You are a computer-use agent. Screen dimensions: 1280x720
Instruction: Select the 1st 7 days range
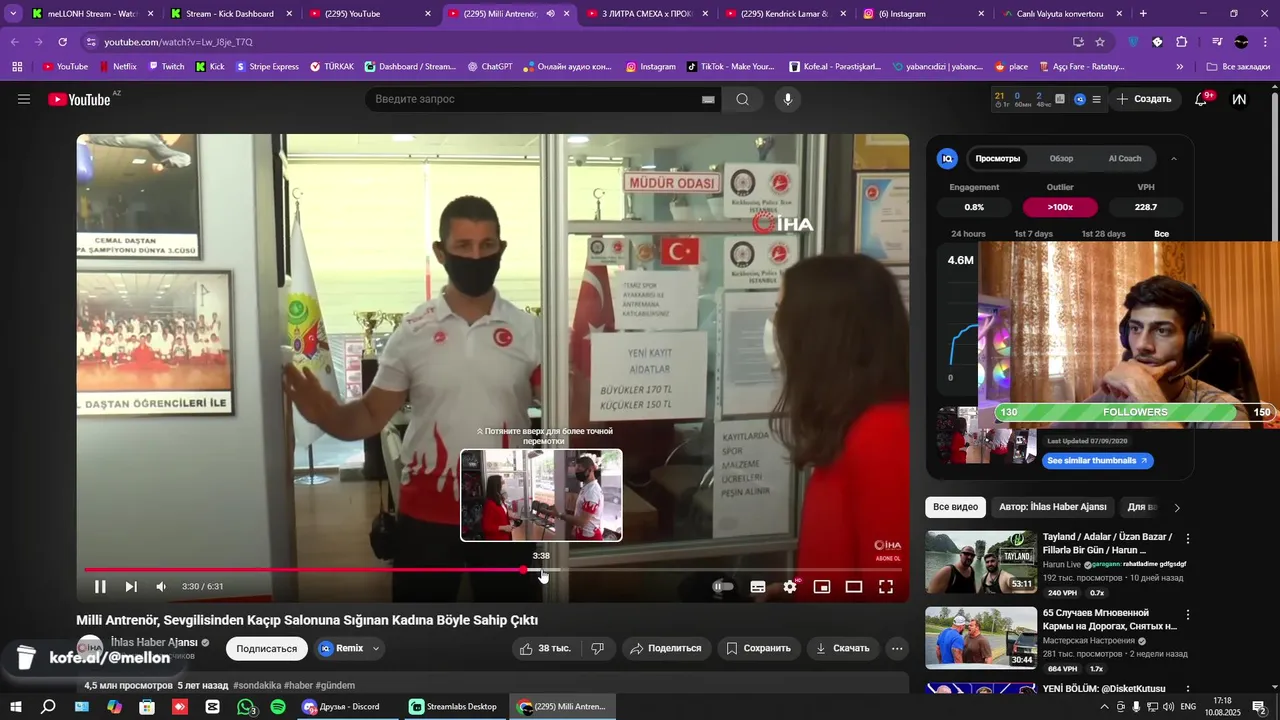1033,234
